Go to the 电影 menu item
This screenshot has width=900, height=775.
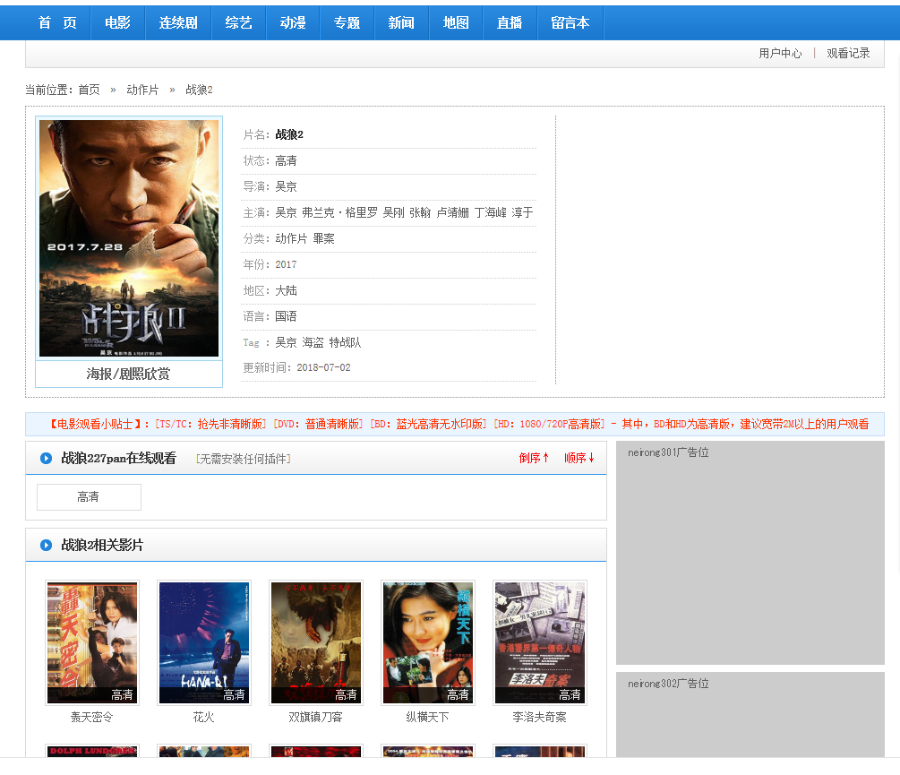(x=118, y=23)
